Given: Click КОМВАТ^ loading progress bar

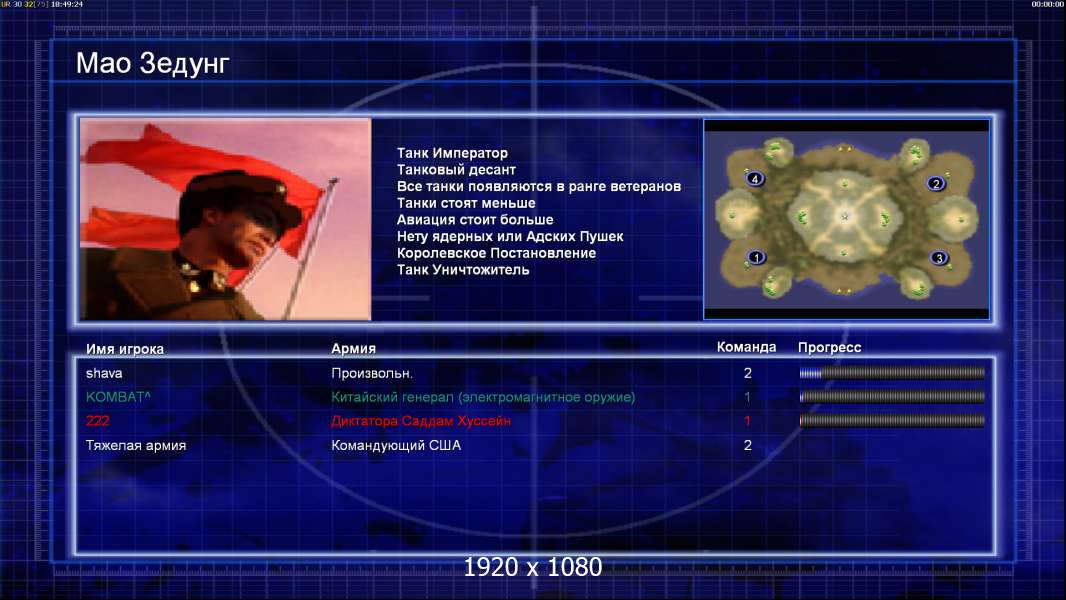Looking at the screenshot, I should click(892, 396).
